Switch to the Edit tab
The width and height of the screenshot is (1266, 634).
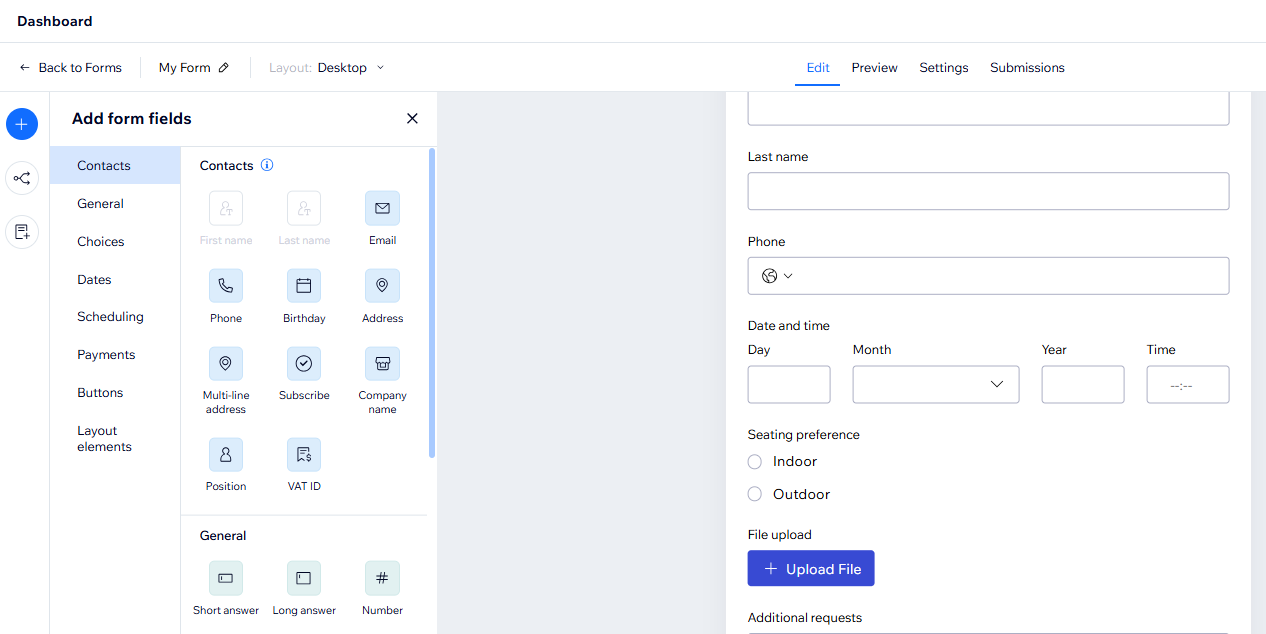[x=818, y=68]
